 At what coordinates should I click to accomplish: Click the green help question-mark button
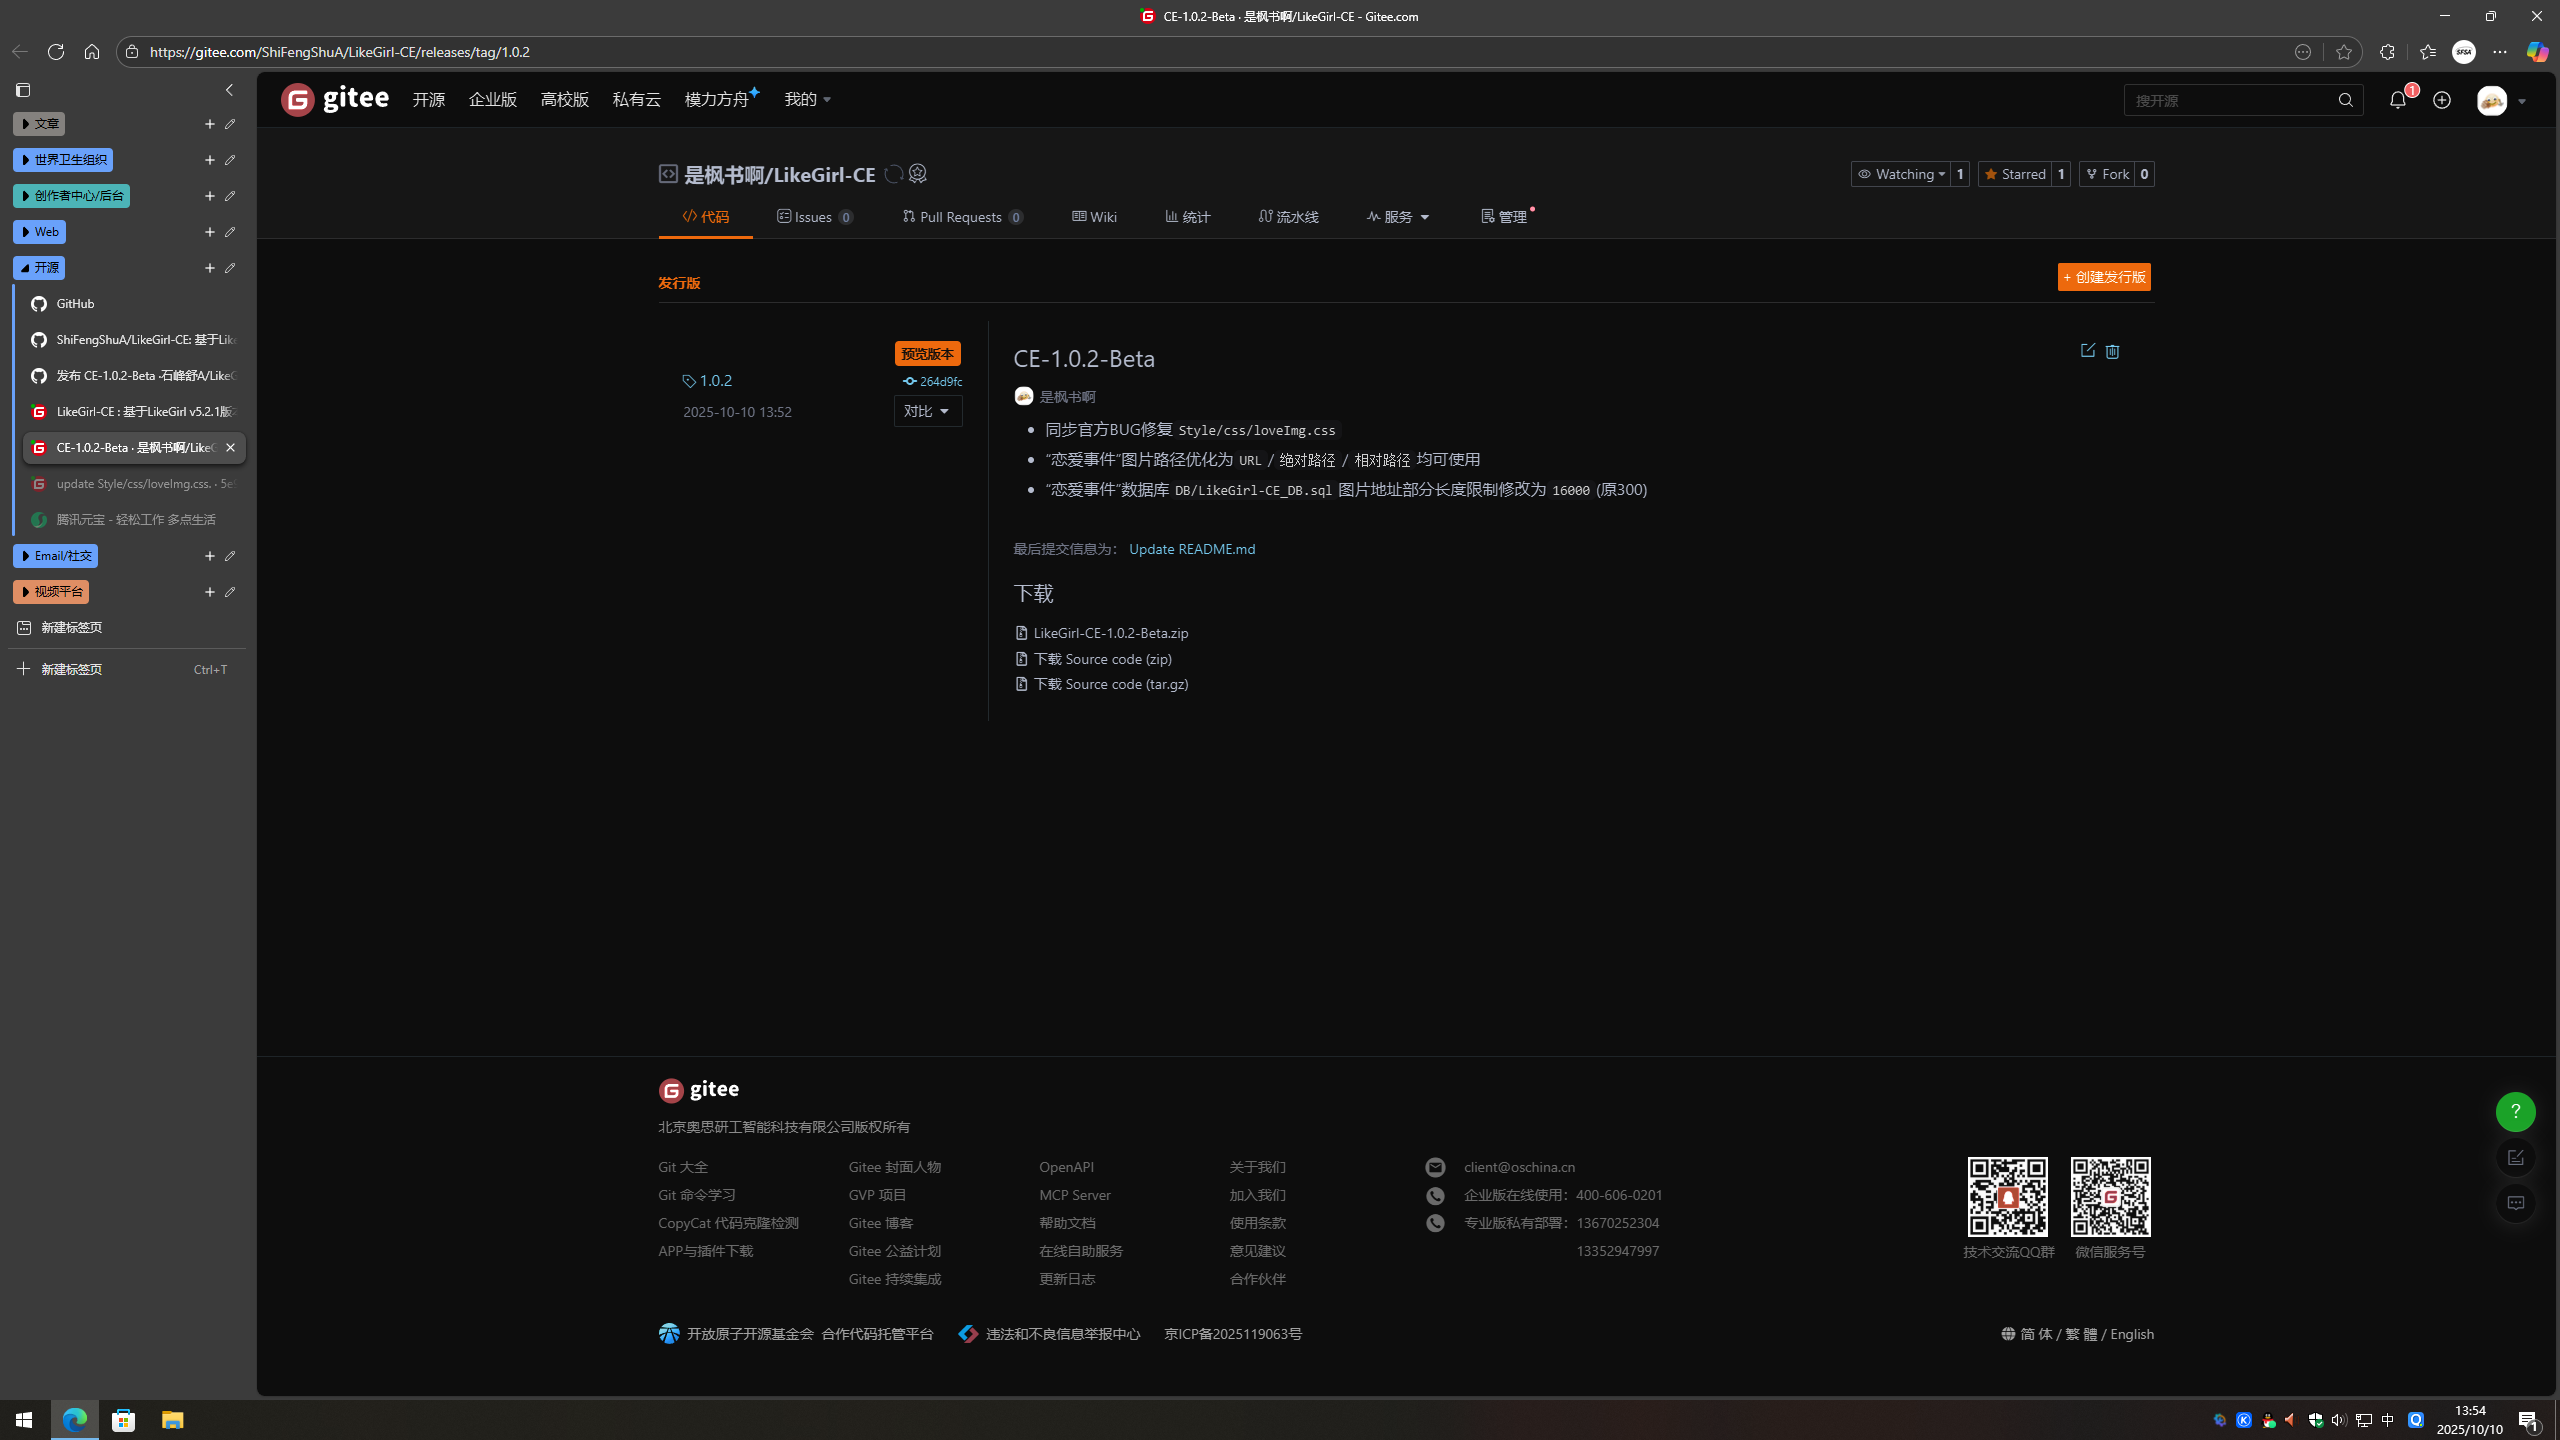2515,1111
